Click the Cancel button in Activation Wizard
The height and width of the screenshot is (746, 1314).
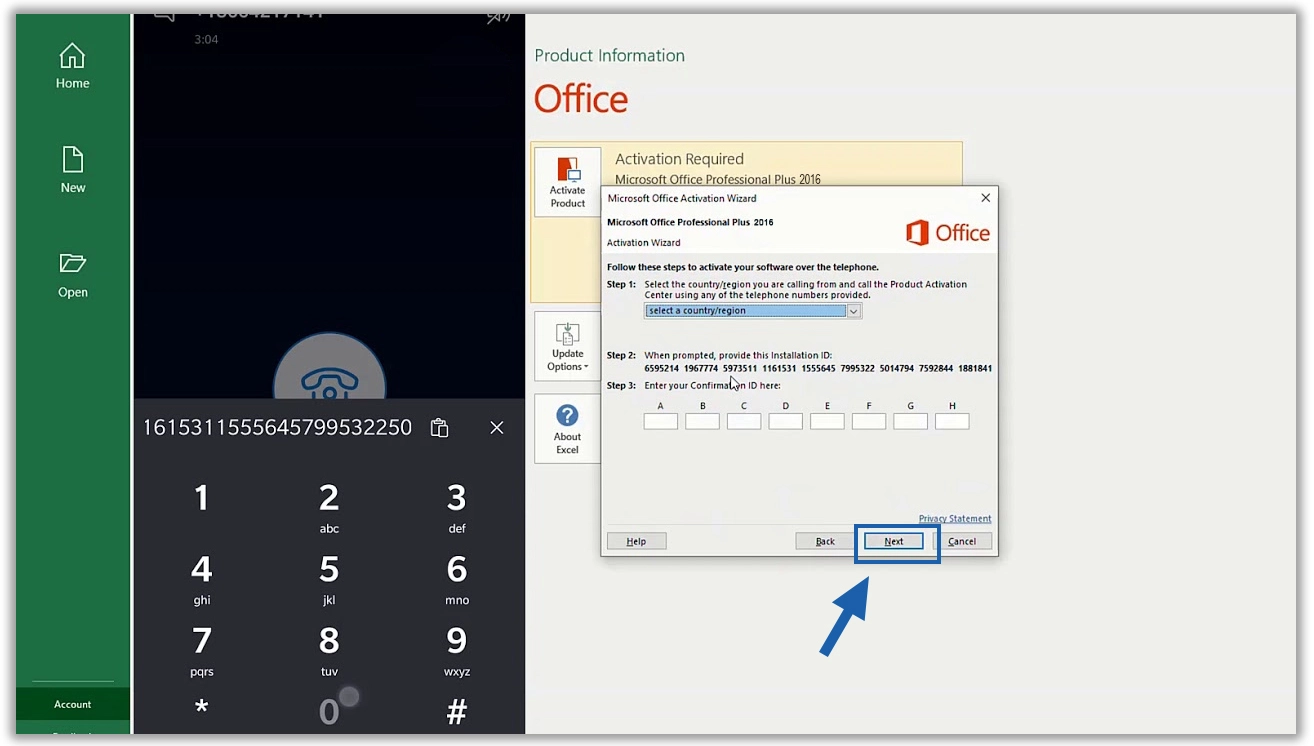962,541
